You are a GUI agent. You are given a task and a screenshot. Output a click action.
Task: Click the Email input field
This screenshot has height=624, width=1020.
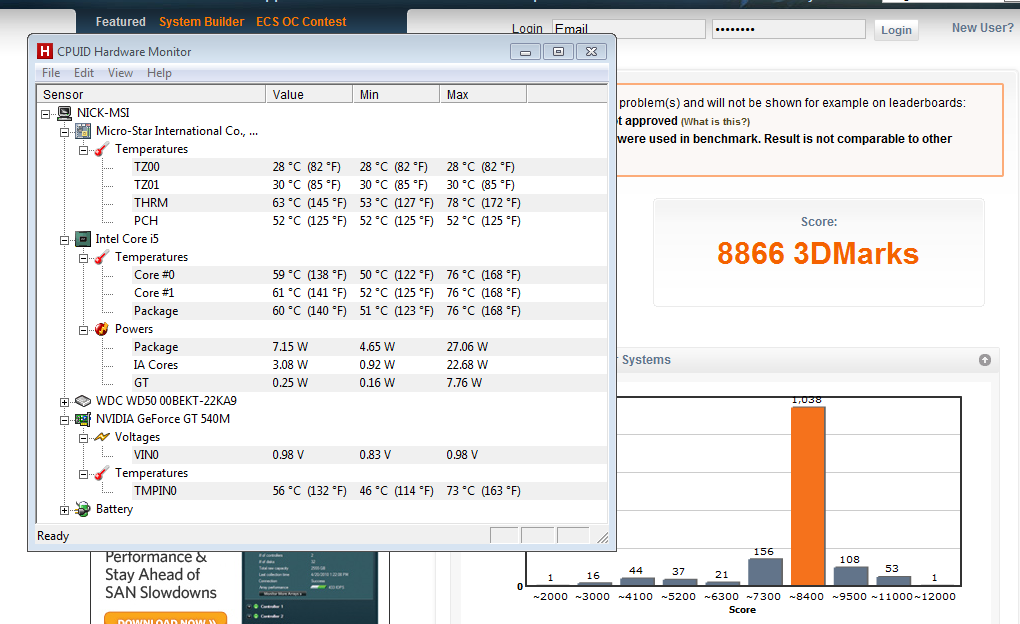pyautogui.click(x=628, y=29)
